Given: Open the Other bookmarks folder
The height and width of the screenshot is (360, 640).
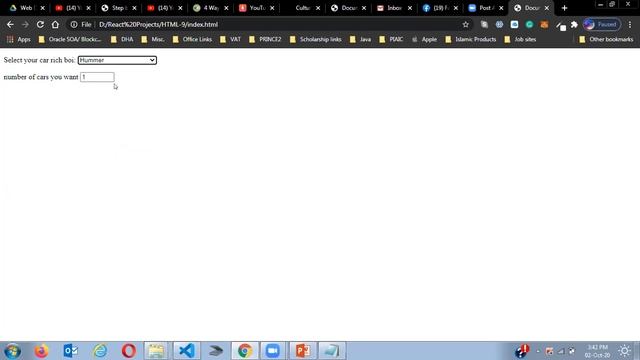Looking at the screenshot, I should click(606, 40).
